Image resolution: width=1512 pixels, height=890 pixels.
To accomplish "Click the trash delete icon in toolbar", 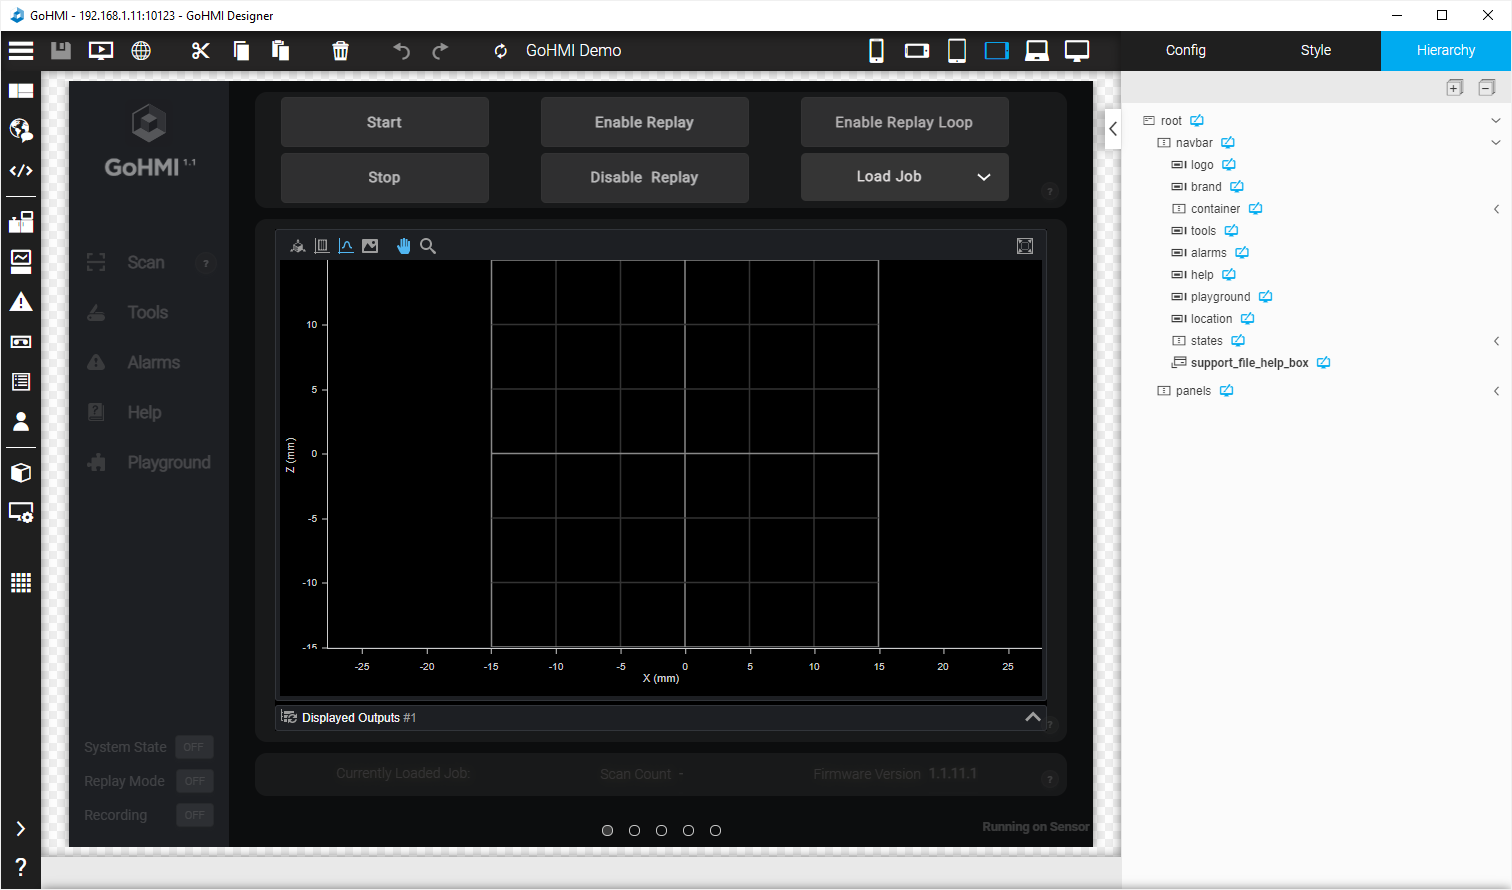I will [x=340, y=51].
